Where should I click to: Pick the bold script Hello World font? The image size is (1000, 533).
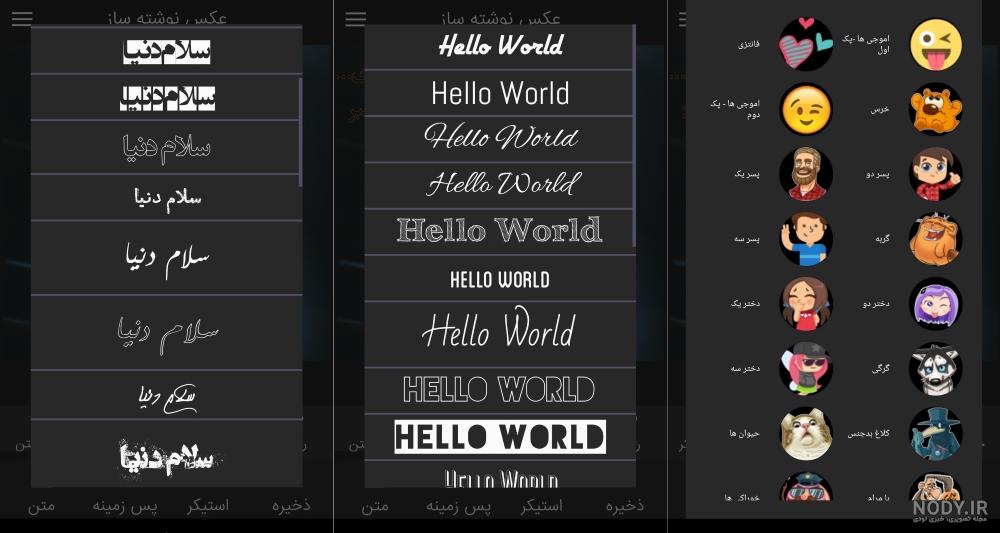500,47
